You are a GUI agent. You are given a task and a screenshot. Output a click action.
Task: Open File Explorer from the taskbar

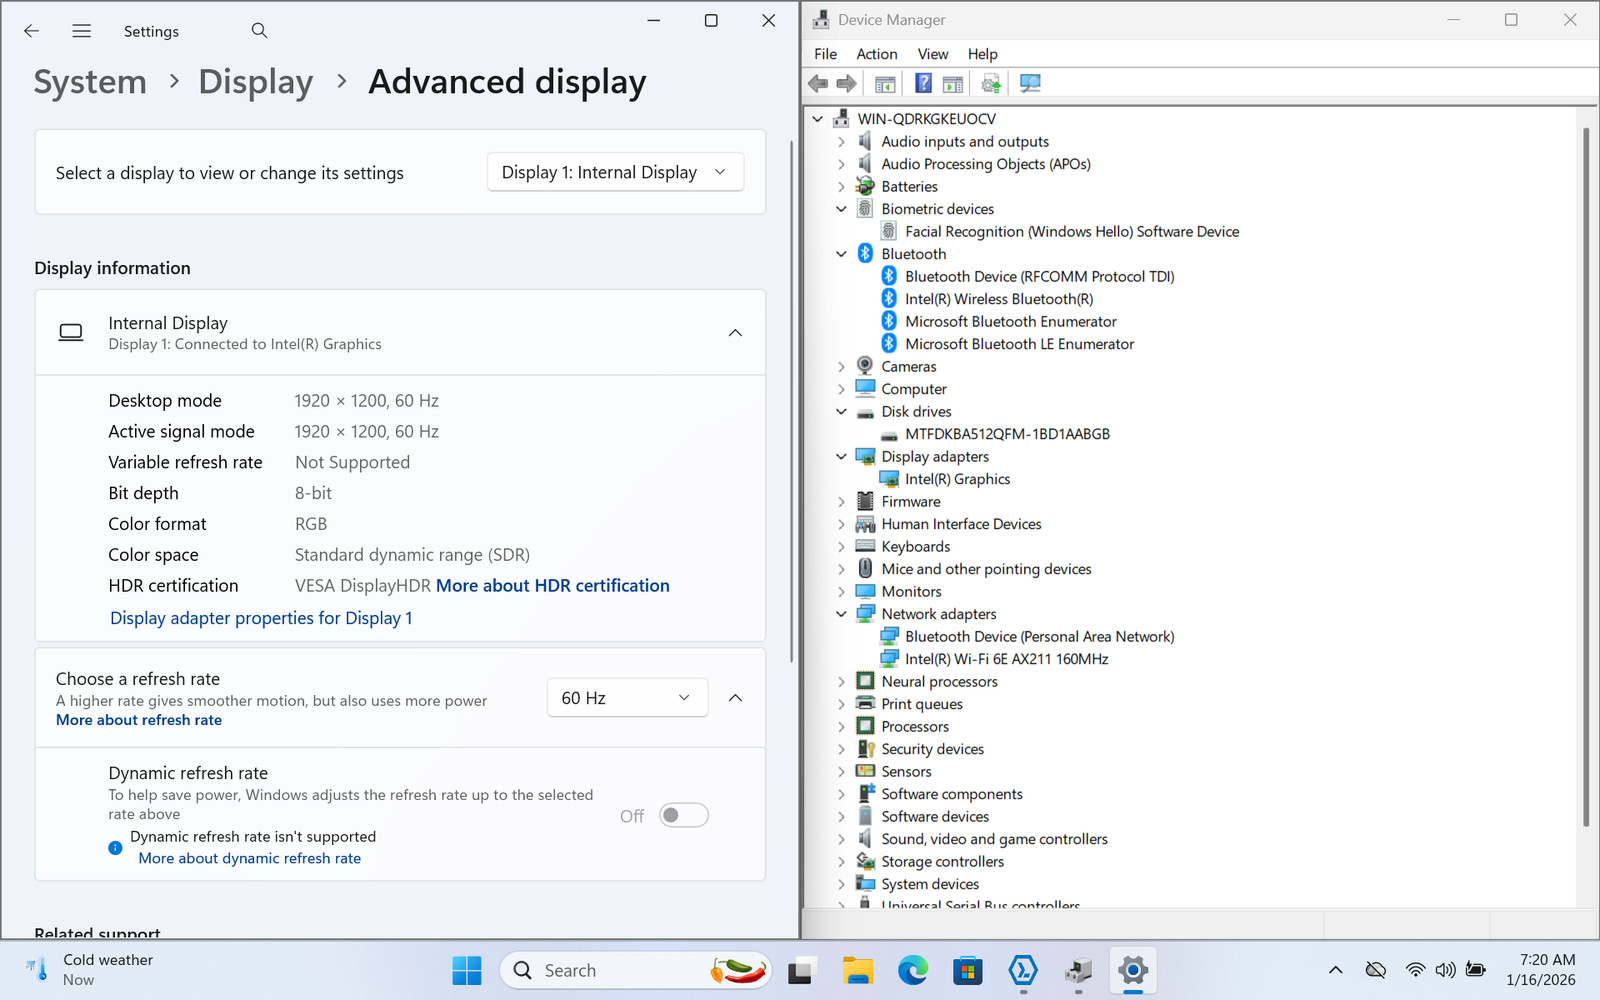click(857, 970)
